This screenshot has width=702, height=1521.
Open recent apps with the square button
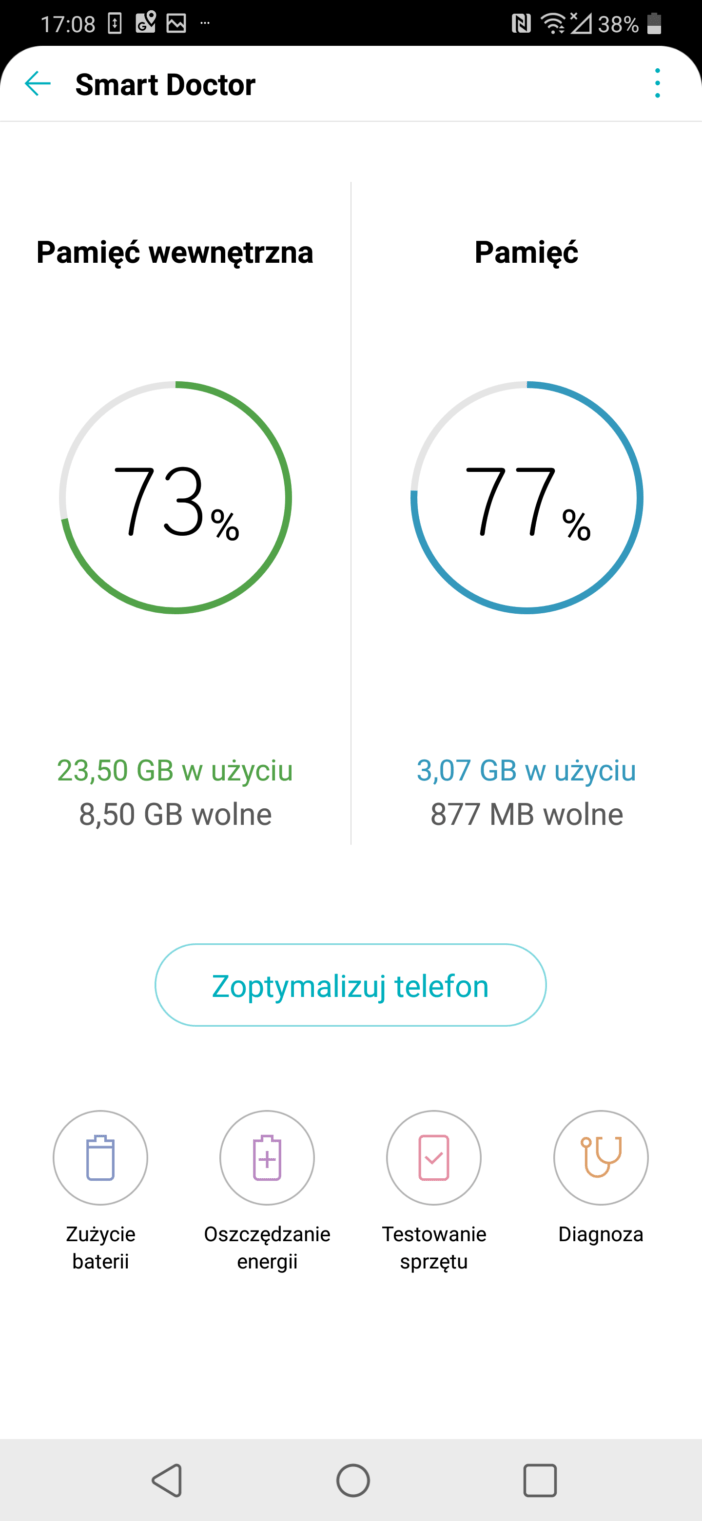[540, 1480]
